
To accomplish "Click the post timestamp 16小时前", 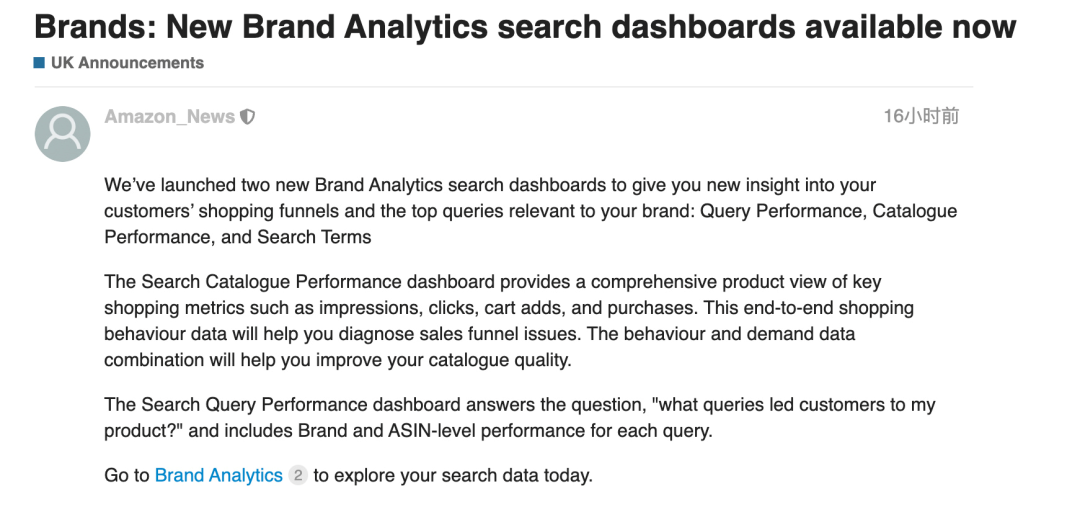I will point(921,117).
